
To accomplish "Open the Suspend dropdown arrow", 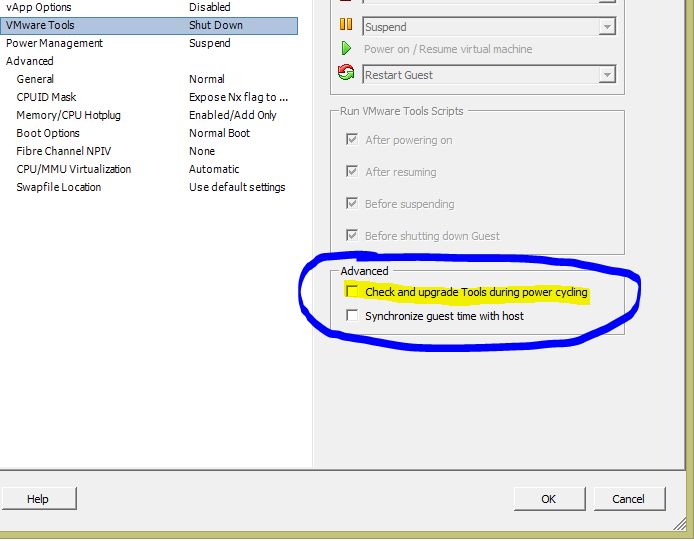I will 607,27.
